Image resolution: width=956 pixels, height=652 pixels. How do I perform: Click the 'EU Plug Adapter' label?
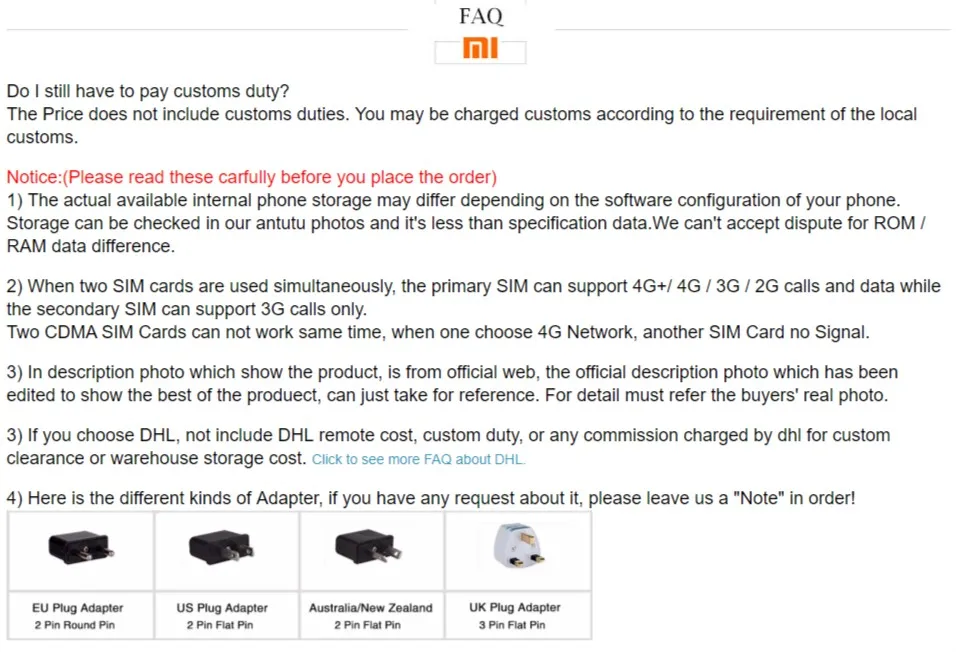(77, 608)
